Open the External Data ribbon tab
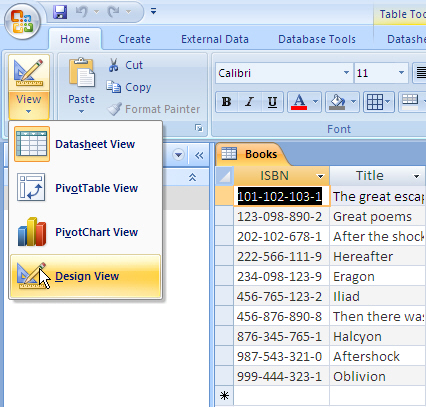This screenshot has width=426, height=407. (215, 39)
